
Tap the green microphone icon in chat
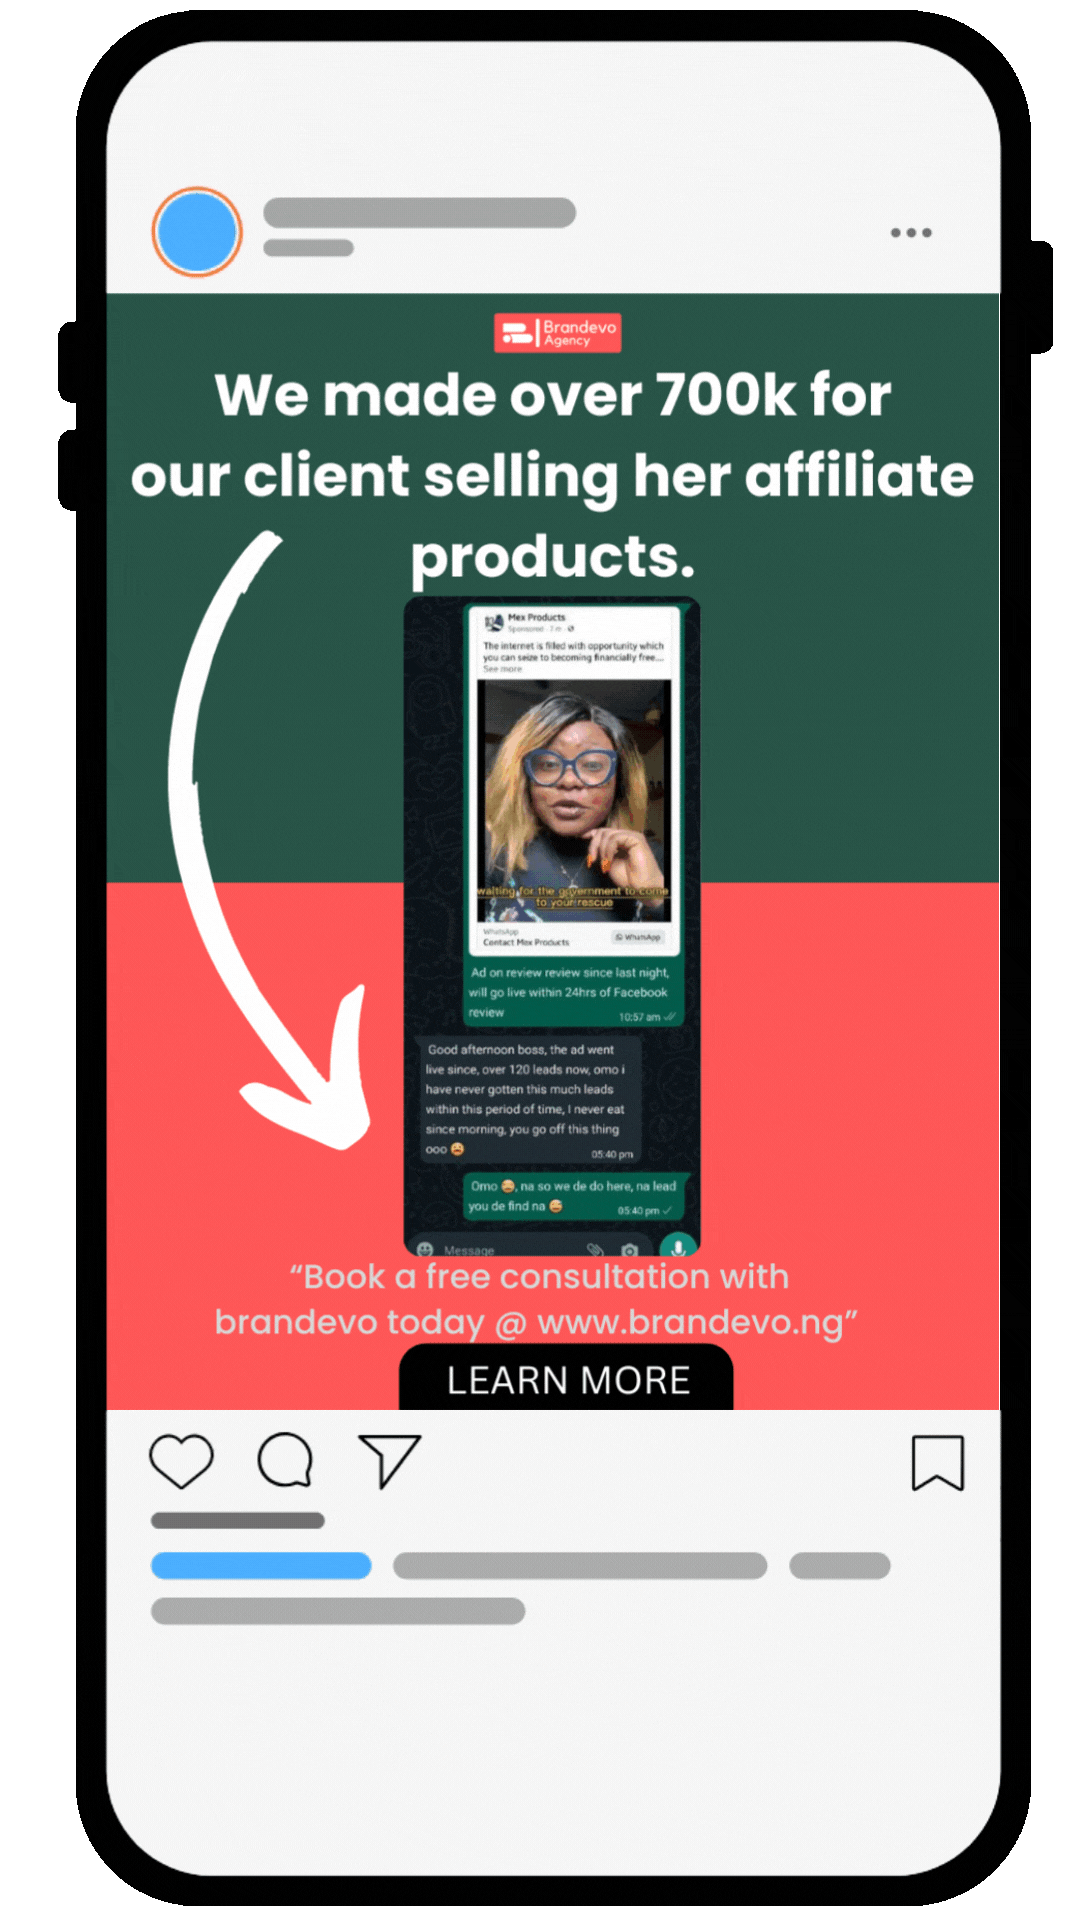[x=678, y=1246]
